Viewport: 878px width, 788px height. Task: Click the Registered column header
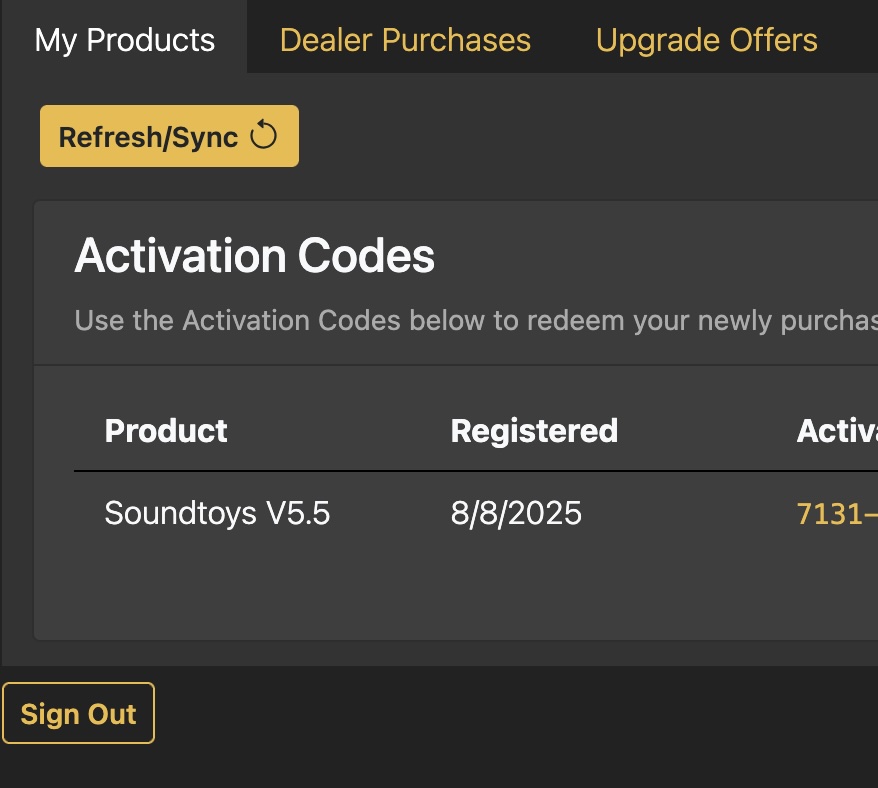click(x=534, y=430)
